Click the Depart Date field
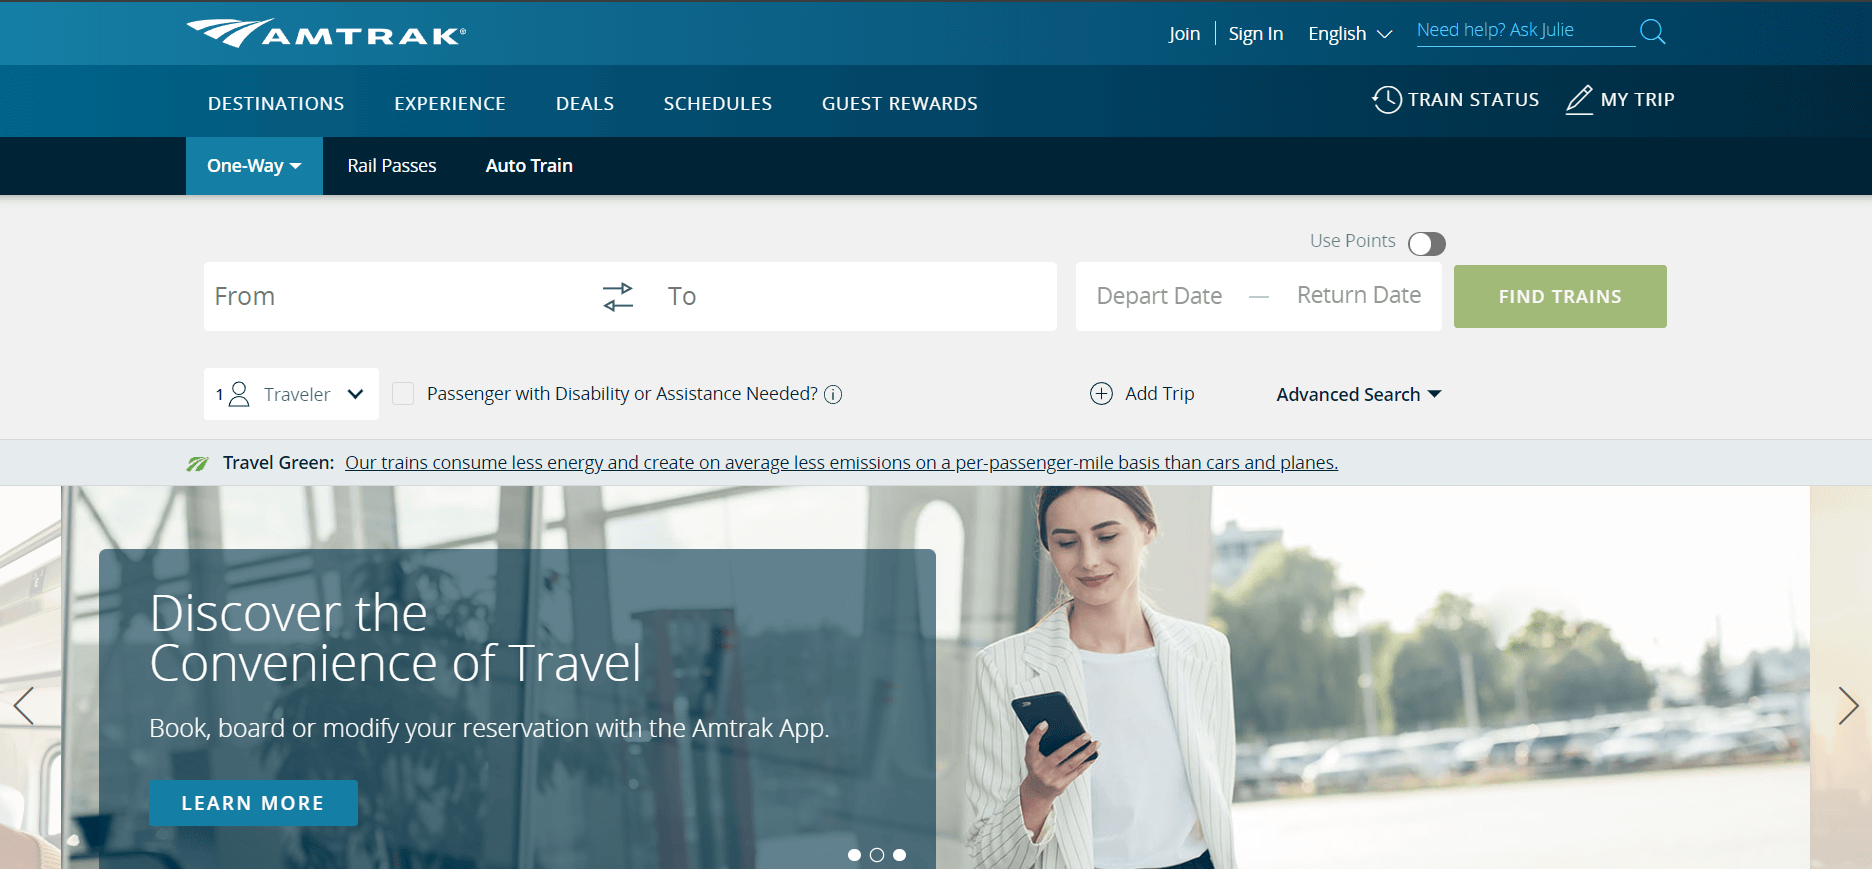Image resolution: width=1872 pixels, height=869 pixels. click(x=1159, y=296)
